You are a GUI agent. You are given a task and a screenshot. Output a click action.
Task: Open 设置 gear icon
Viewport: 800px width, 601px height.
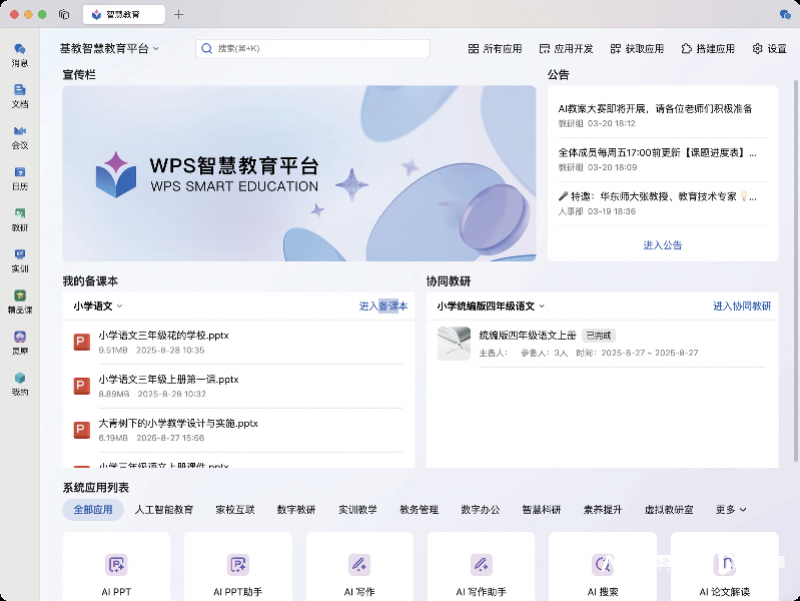point(757,48)
